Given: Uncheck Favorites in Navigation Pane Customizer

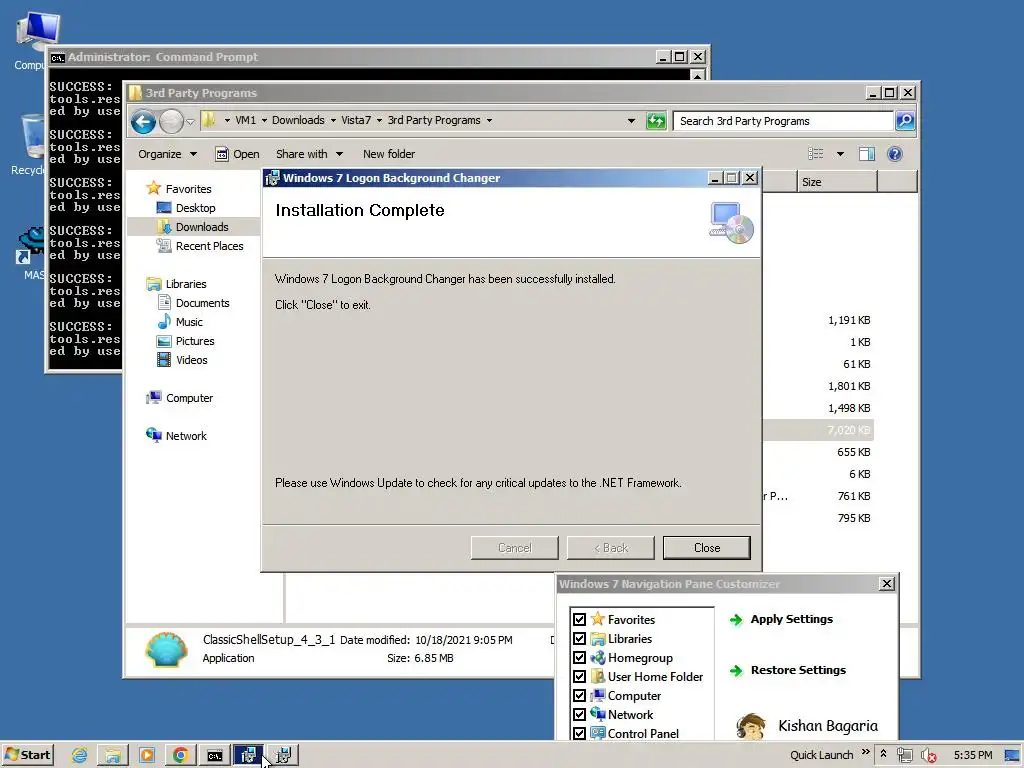Looking at the screenshot, I should pos(579,619).
